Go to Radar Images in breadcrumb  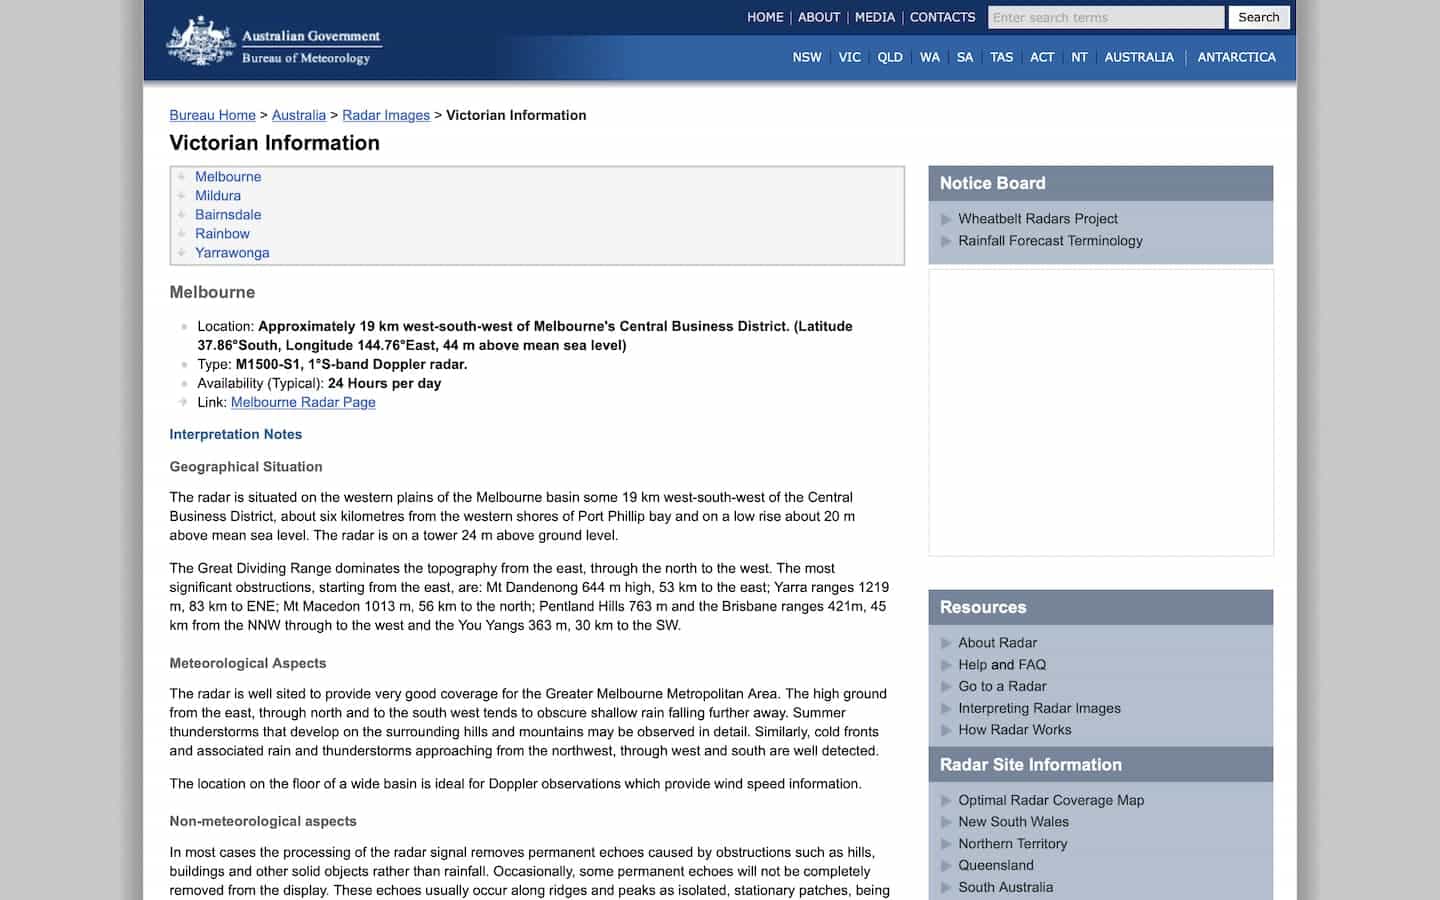click(386, 115)
